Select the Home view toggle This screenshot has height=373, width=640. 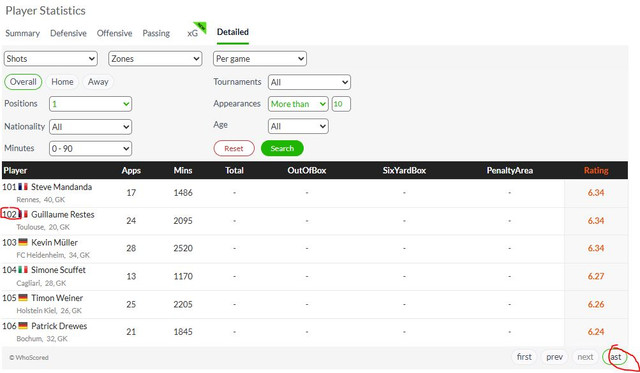pyautogui.click(x=62, y=82)
